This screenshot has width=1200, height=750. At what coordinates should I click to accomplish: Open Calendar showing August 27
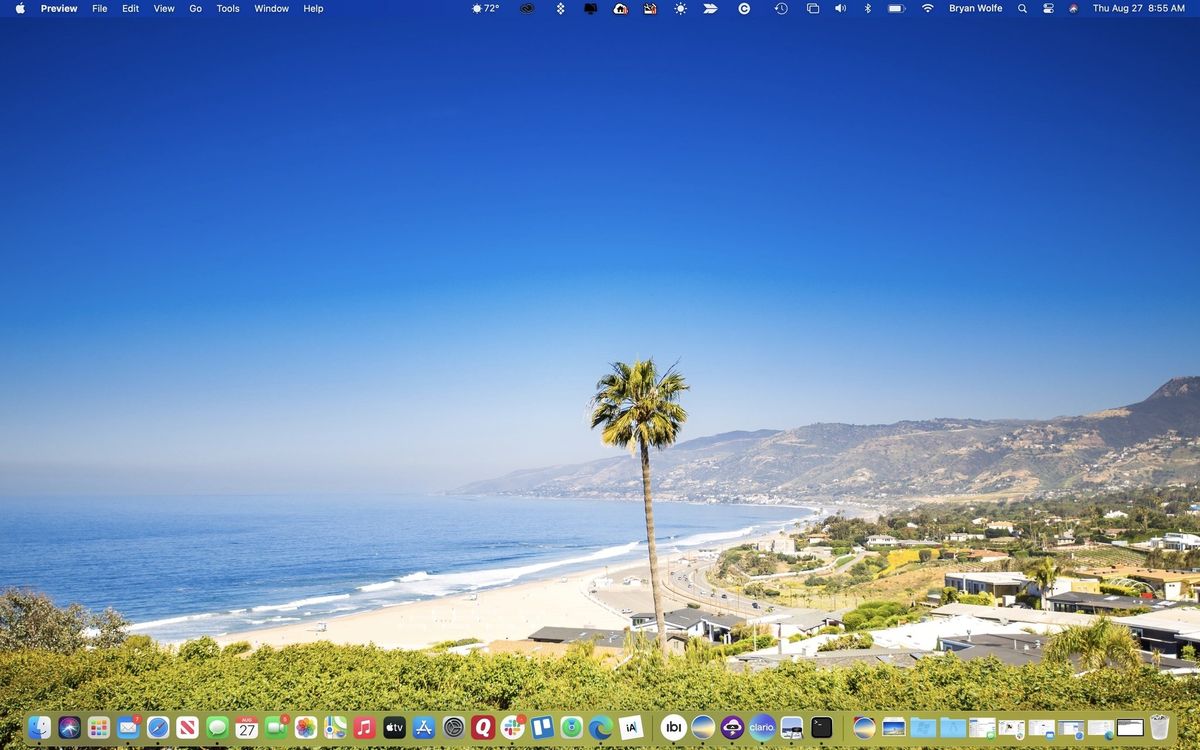click(x=247, y=728)
